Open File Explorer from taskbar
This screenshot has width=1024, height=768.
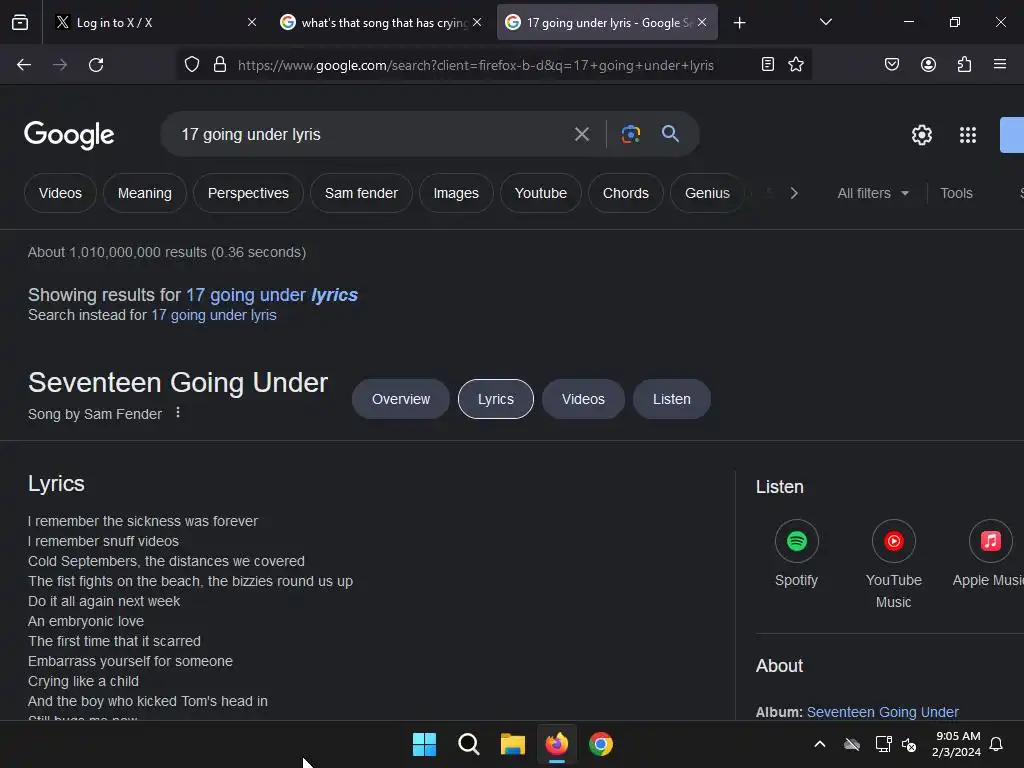coord(513,744)
